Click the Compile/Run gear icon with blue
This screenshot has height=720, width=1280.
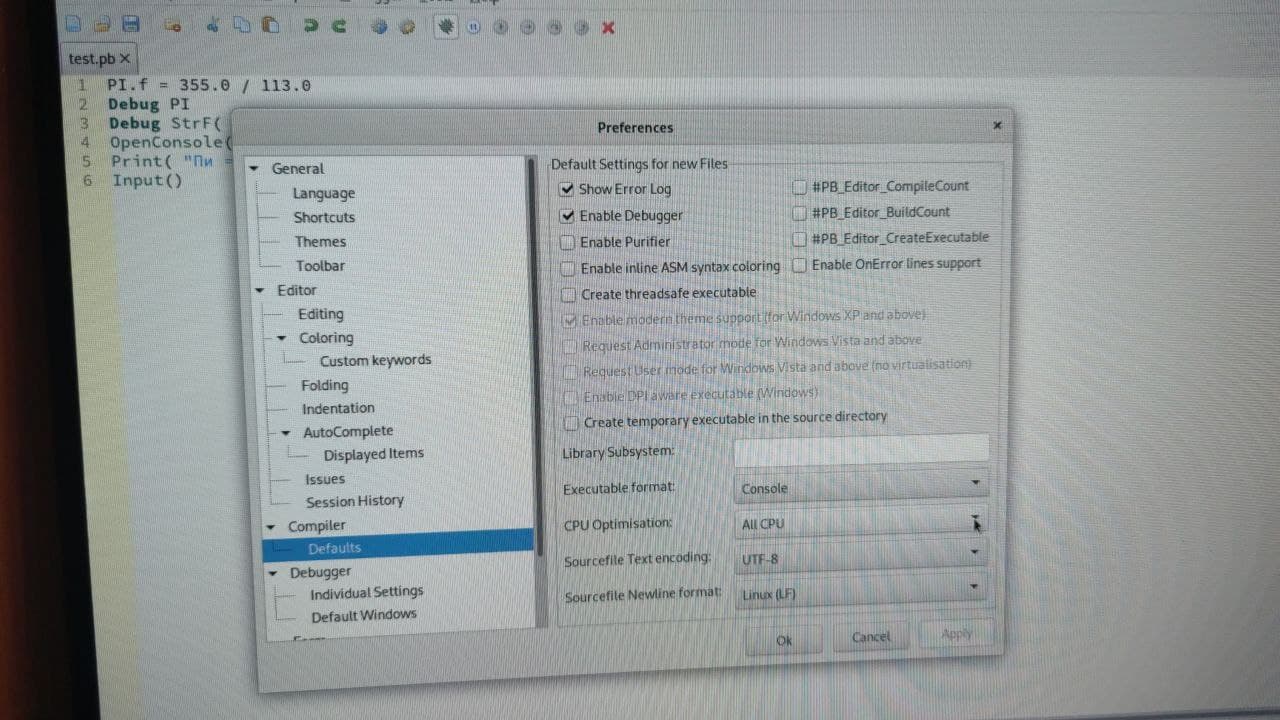pyautogui.click(x=379, y=27)
